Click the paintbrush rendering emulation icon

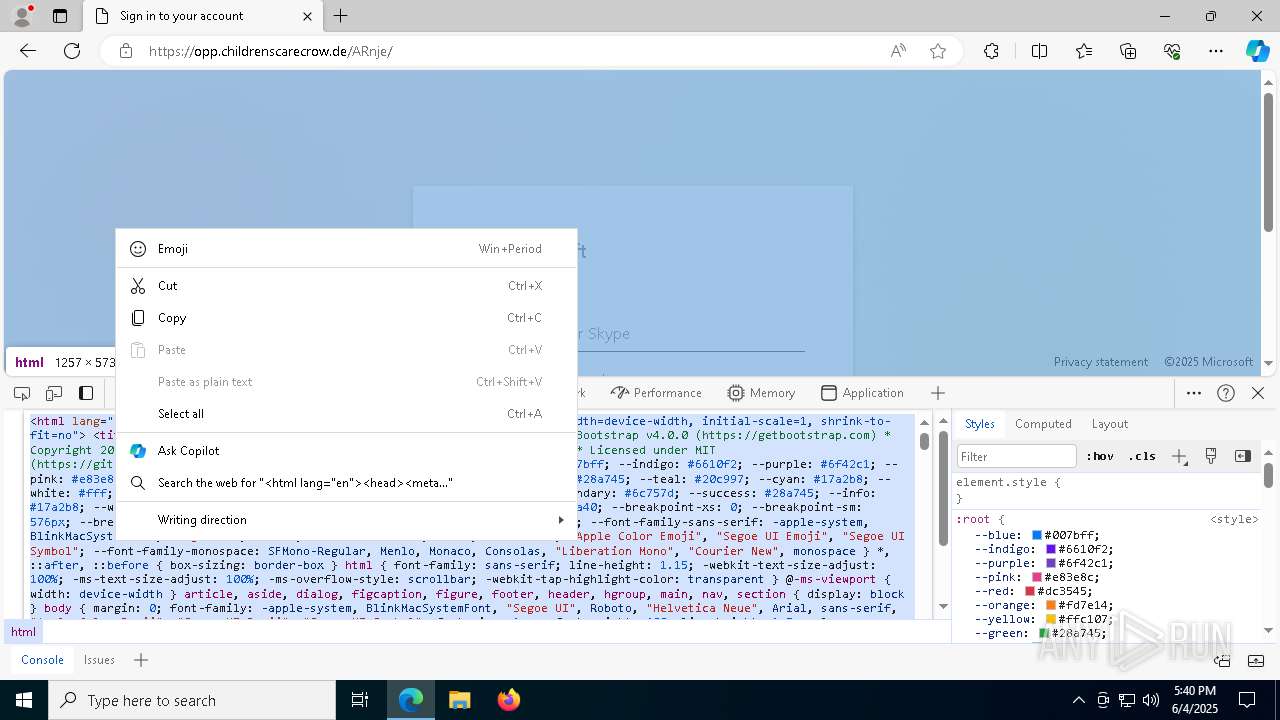[x=1211, y=456]
